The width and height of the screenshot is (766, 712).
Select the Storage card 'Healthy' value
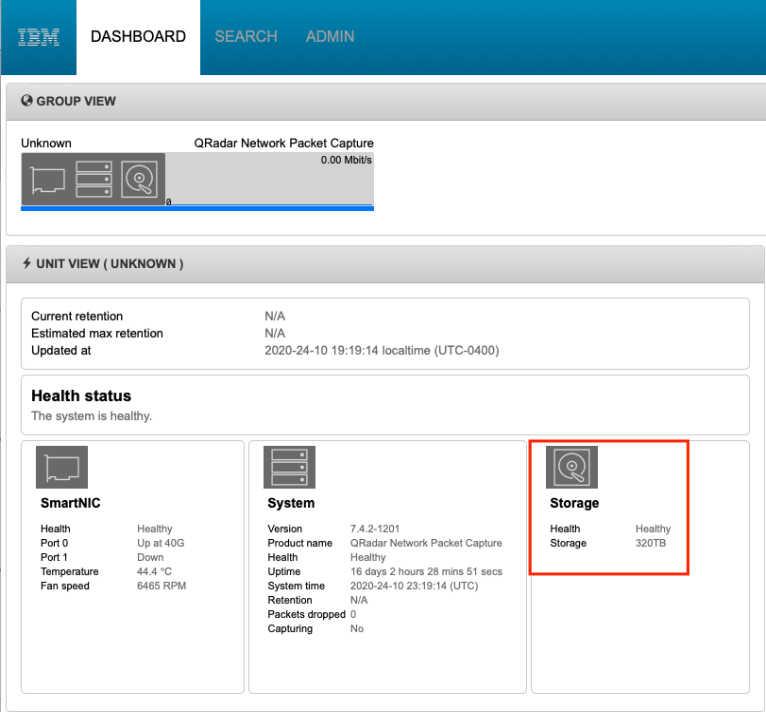pyautogui.click(x=653, y=529)
